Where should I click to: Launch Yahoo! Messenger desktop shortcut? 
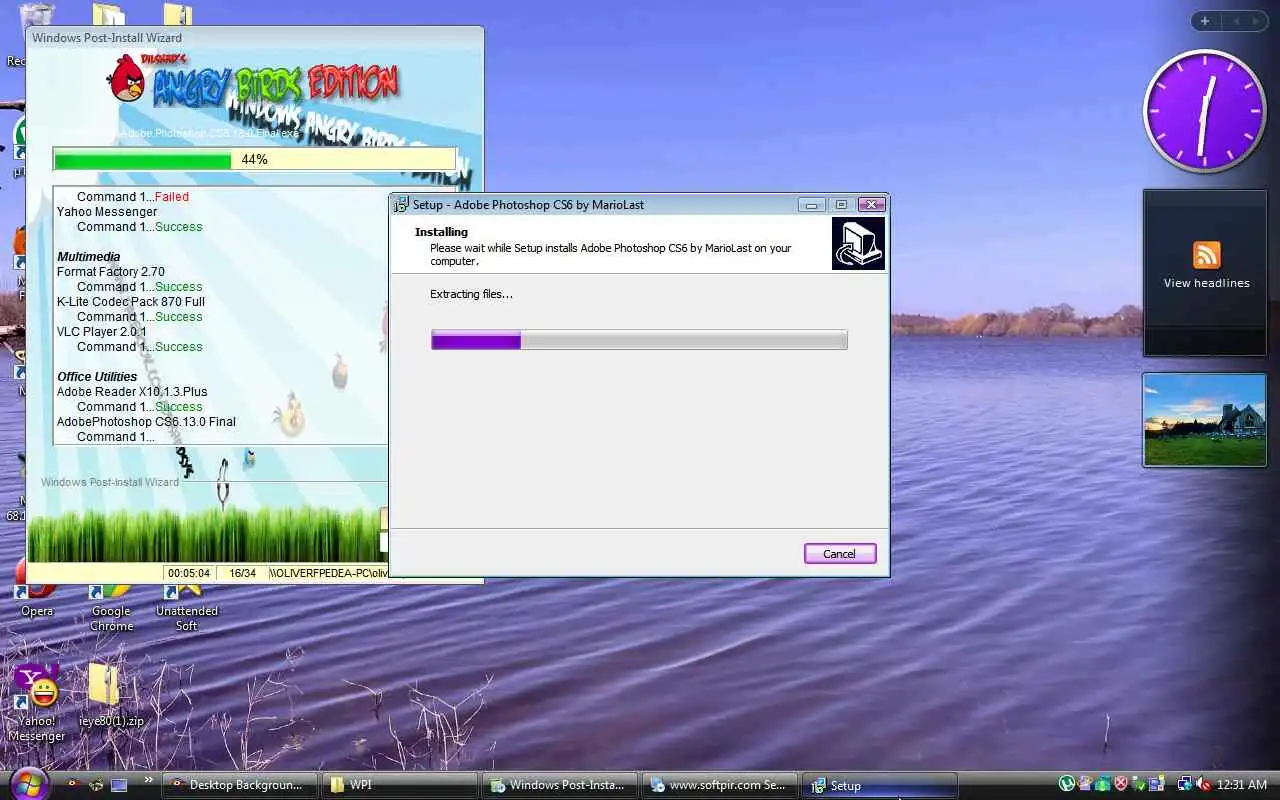37,702
